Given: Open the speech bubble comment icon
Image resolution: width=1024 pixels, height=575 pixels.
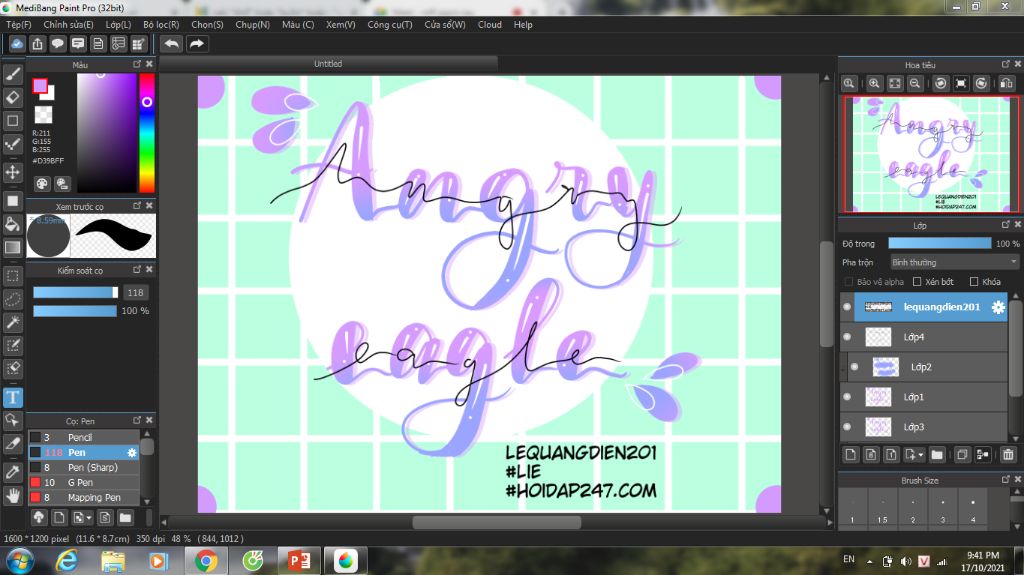Looking at the screenshot, I should (57, 44).
